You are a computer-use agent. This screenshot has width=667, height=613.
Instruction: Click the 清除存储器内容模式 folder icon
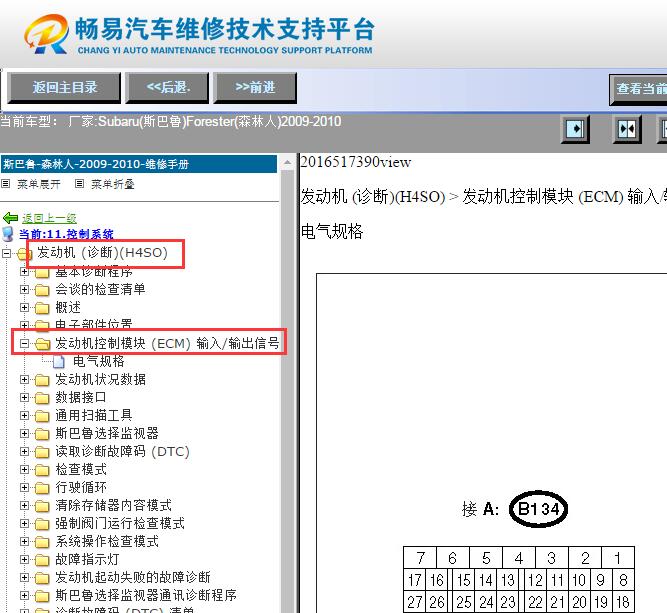coord(42,506)
